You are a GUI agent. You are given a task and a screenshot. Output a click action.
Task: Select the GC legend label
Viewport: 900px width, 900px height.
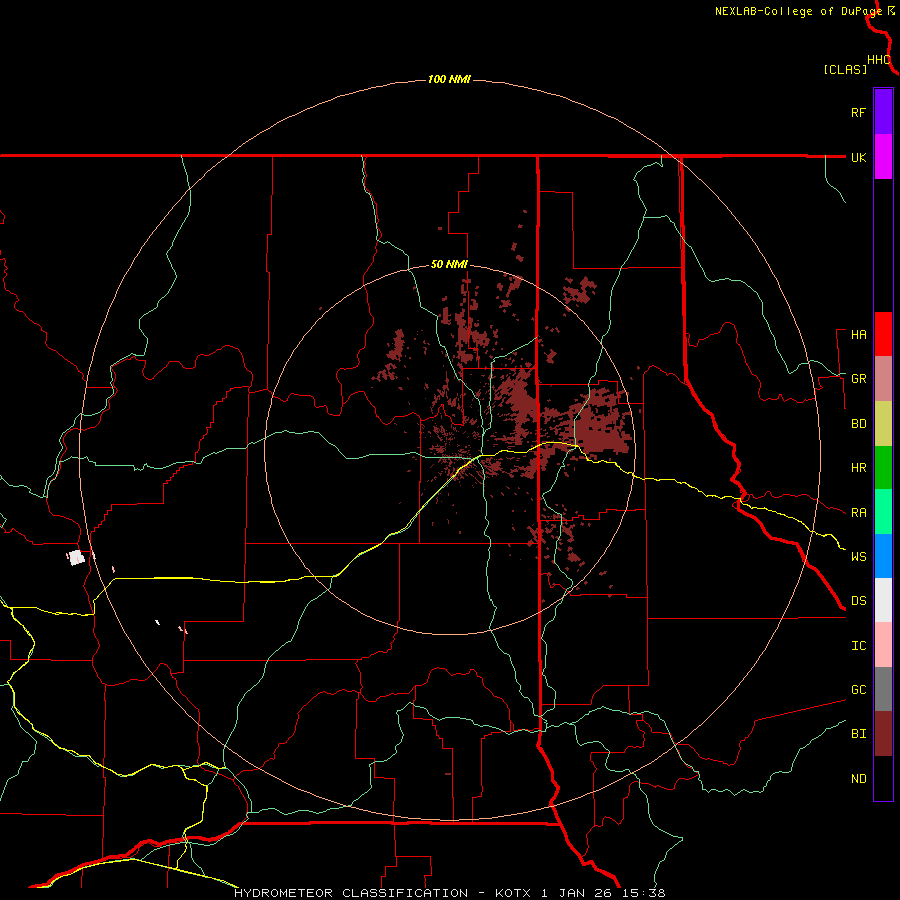click(x=858, y=690)
